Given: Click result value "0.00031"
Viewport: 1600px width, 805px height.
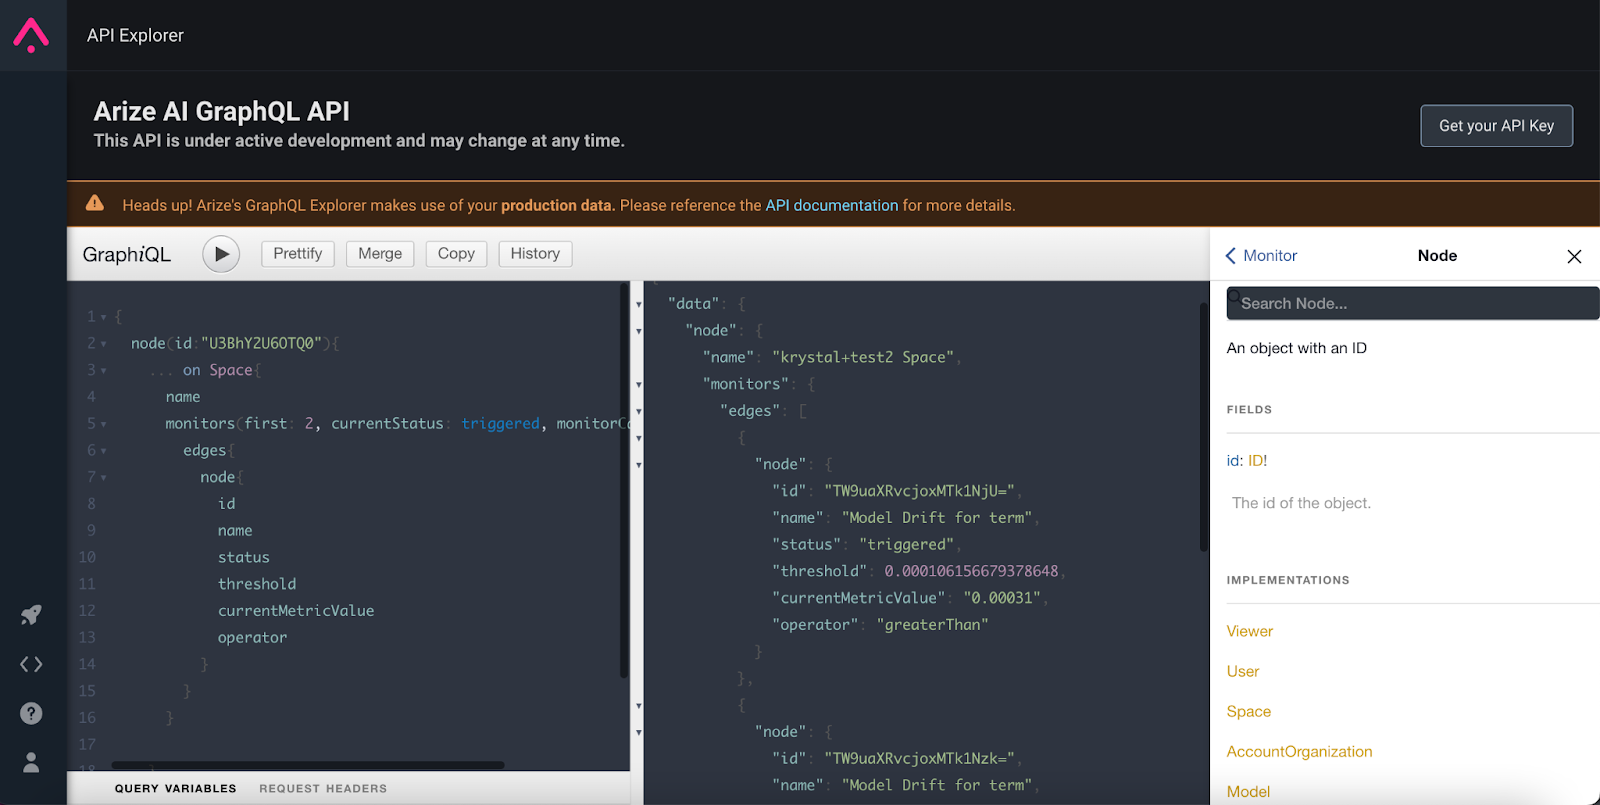Looking at the screenshot, I should pos(1002,598).
